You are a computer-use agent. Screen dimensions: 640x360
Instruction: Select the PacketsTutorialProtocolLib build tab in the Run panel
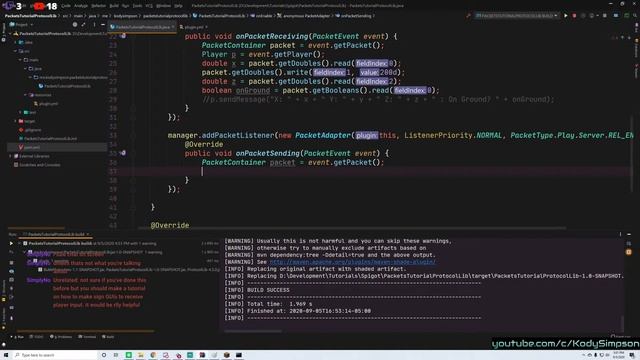click(x=56, y=235)
